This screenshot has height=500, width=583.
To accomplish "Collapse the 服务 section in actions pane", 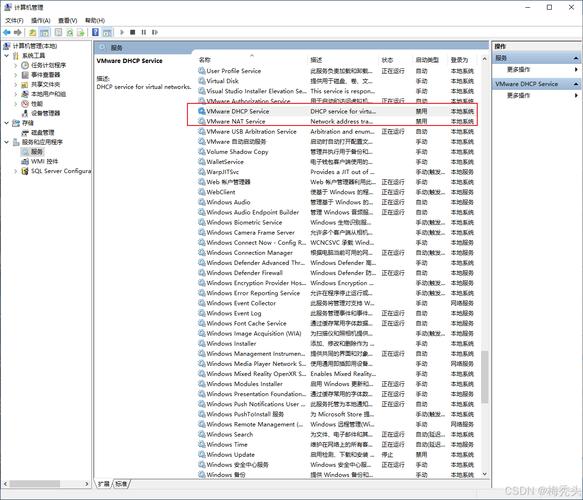I will [x=576, y=58].
